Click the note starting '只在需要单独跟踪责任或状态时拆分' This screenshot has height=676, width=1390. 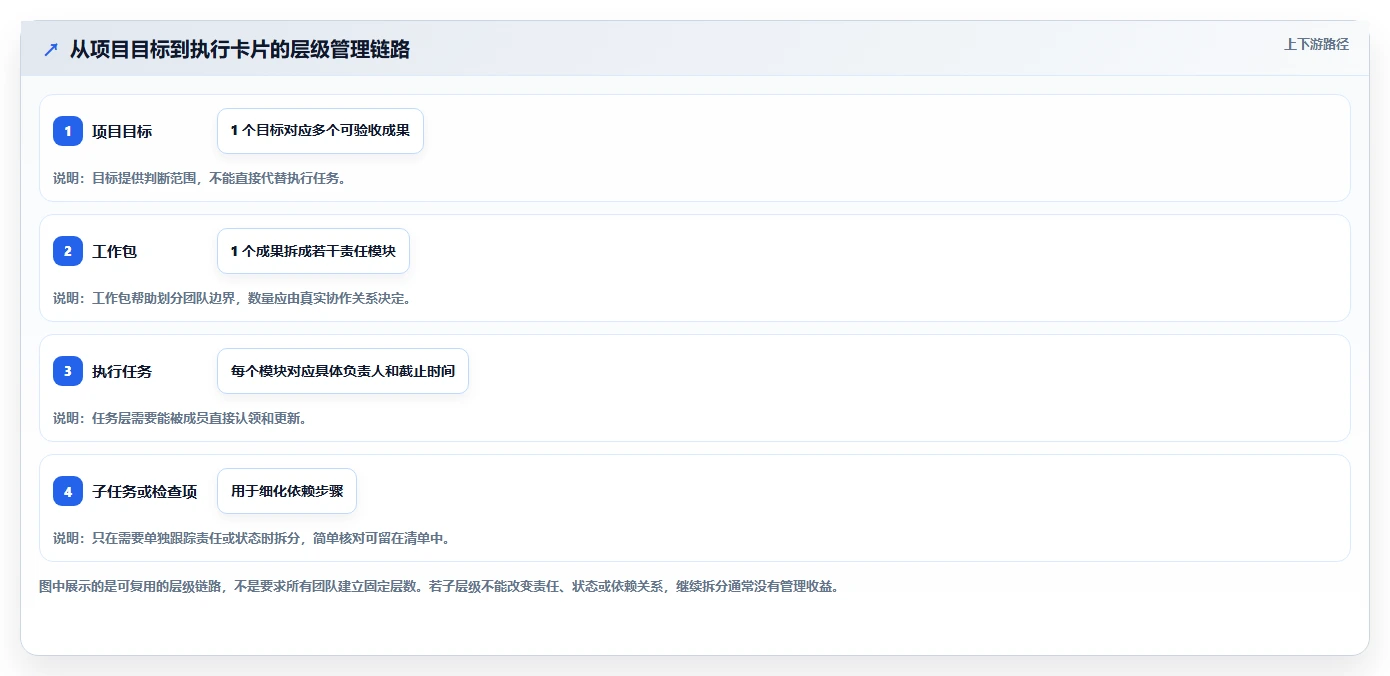[x=252, y=538]
